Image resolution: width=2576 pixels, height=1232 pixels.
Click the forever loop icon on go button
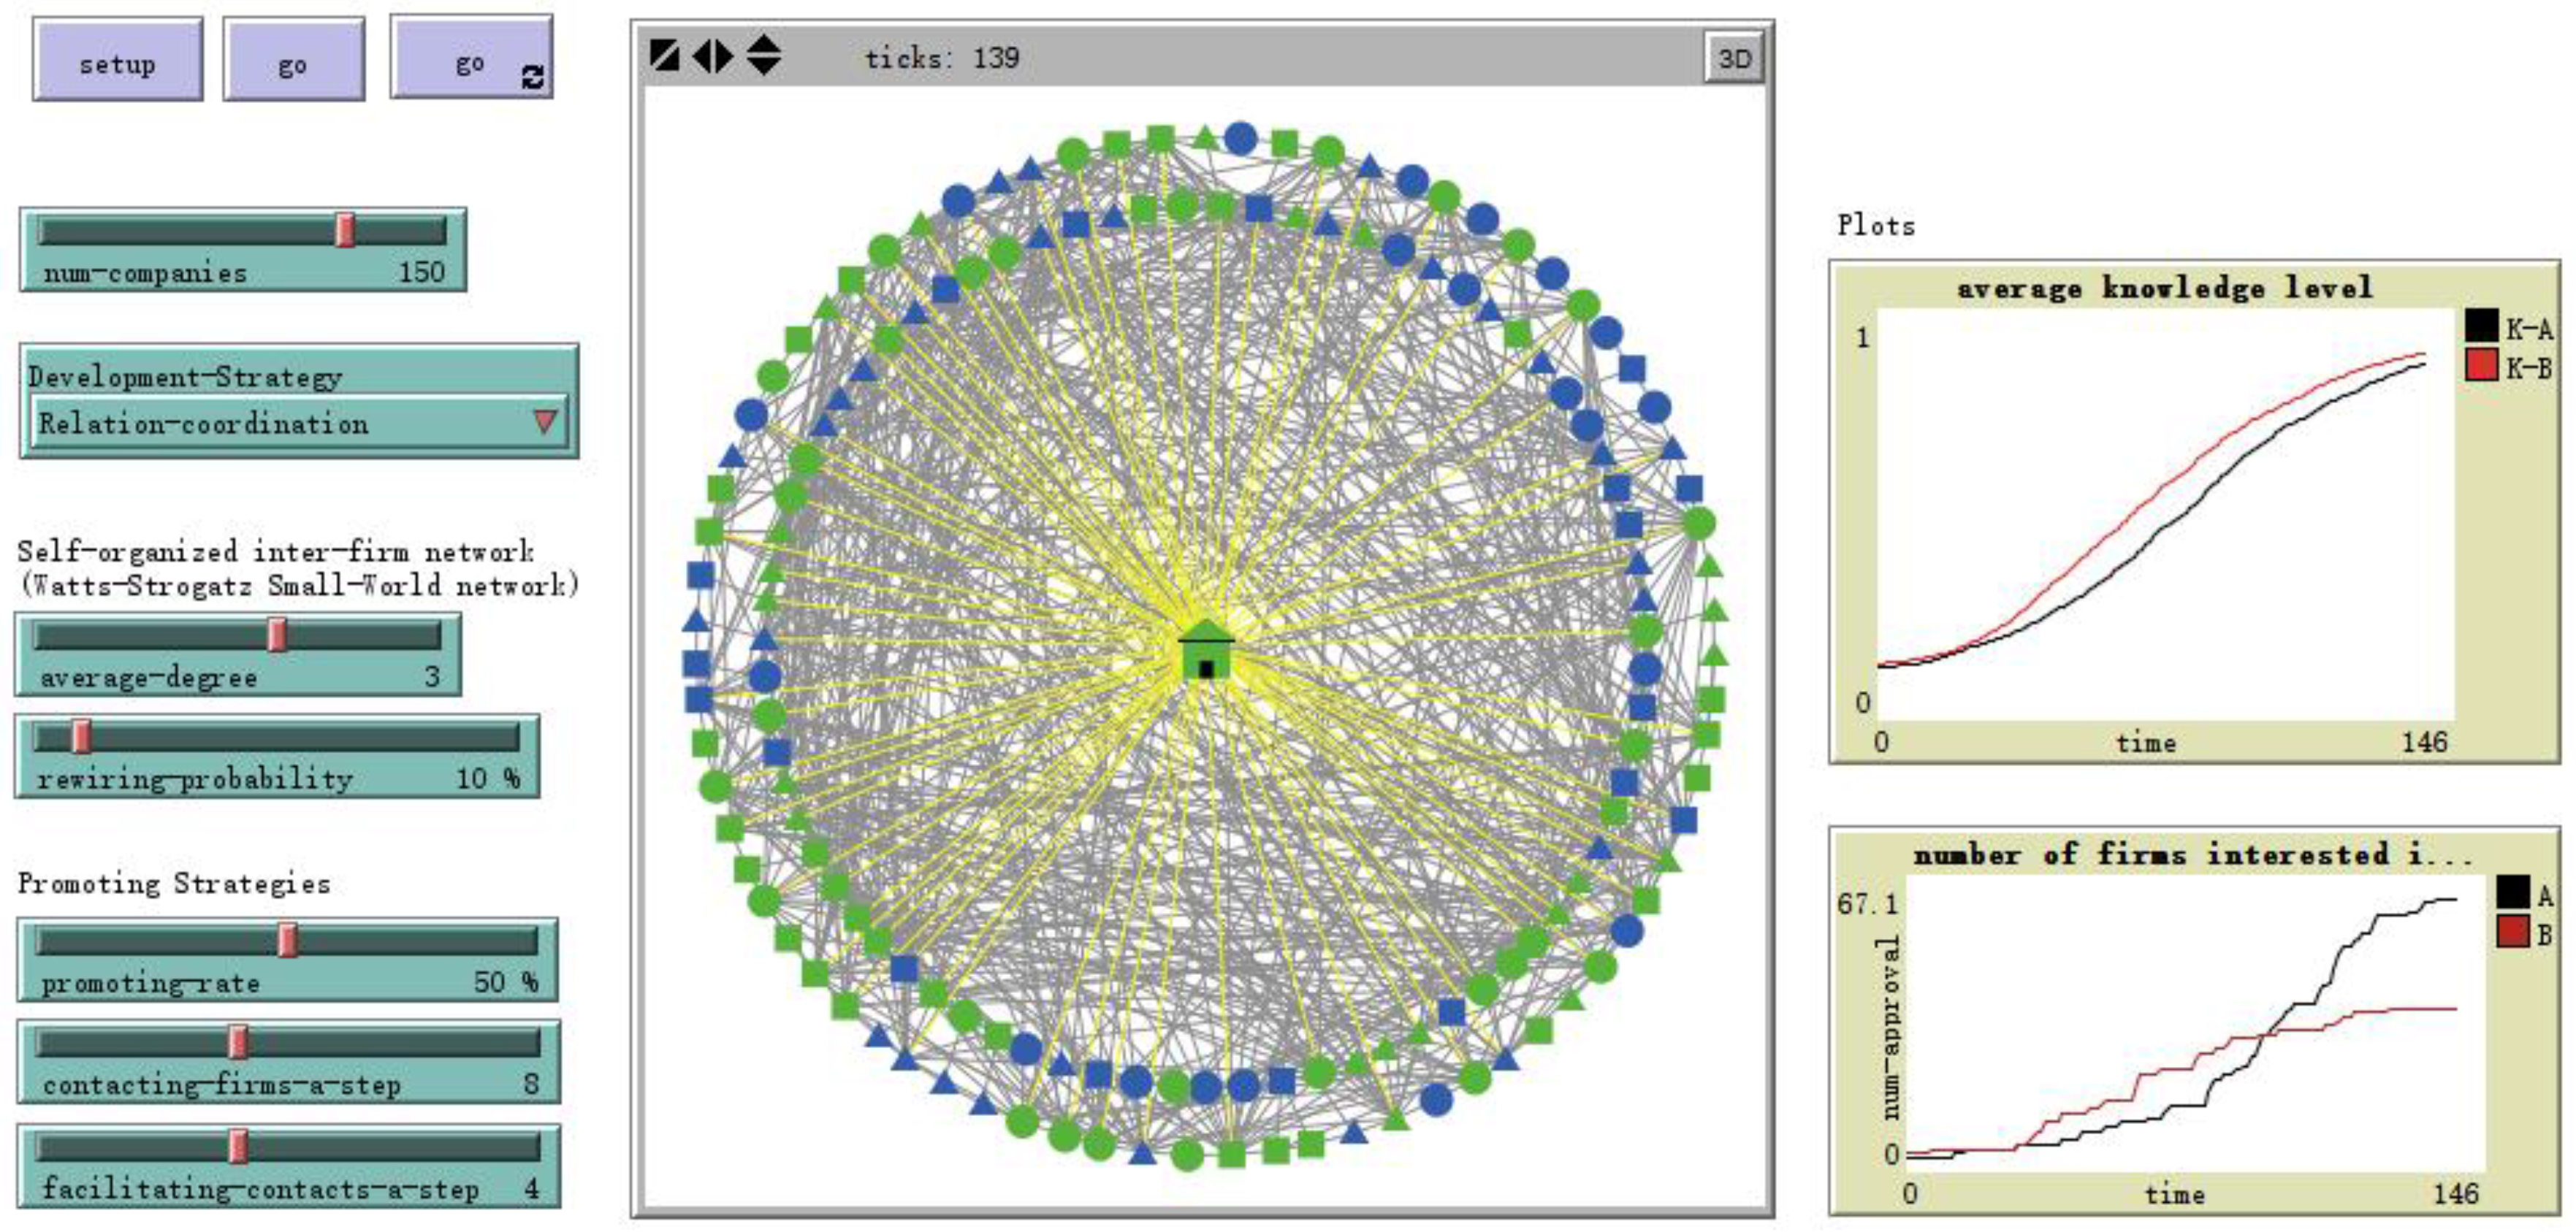(x=533, y=77)
